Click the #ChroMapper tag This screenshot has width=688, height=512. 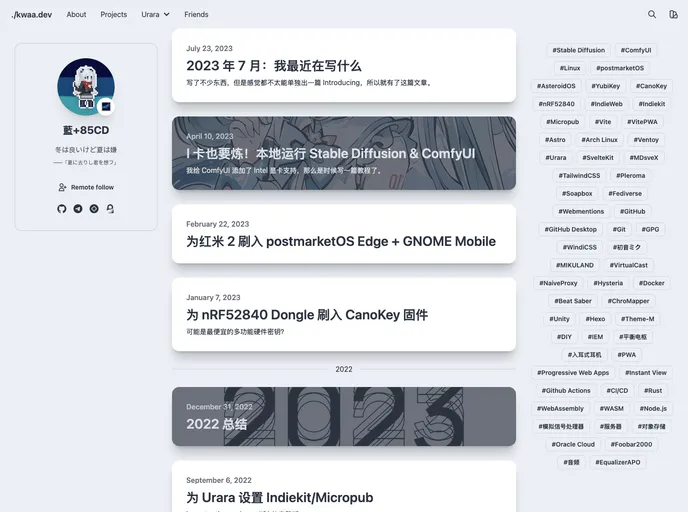point(628,301)
